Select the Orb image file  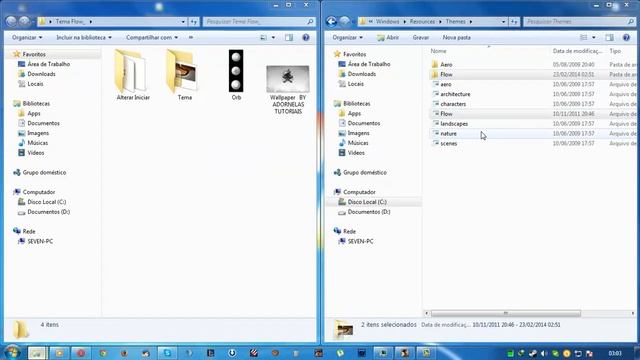click(x=236, y=74)
